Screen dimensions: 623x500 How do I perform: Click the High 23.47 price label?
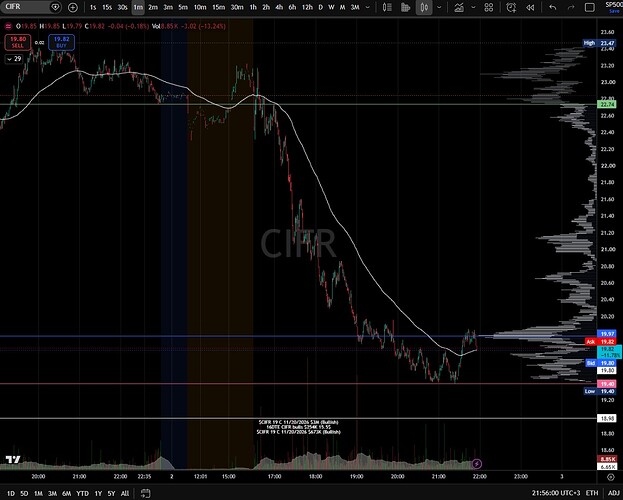click(x=600, y=43)
